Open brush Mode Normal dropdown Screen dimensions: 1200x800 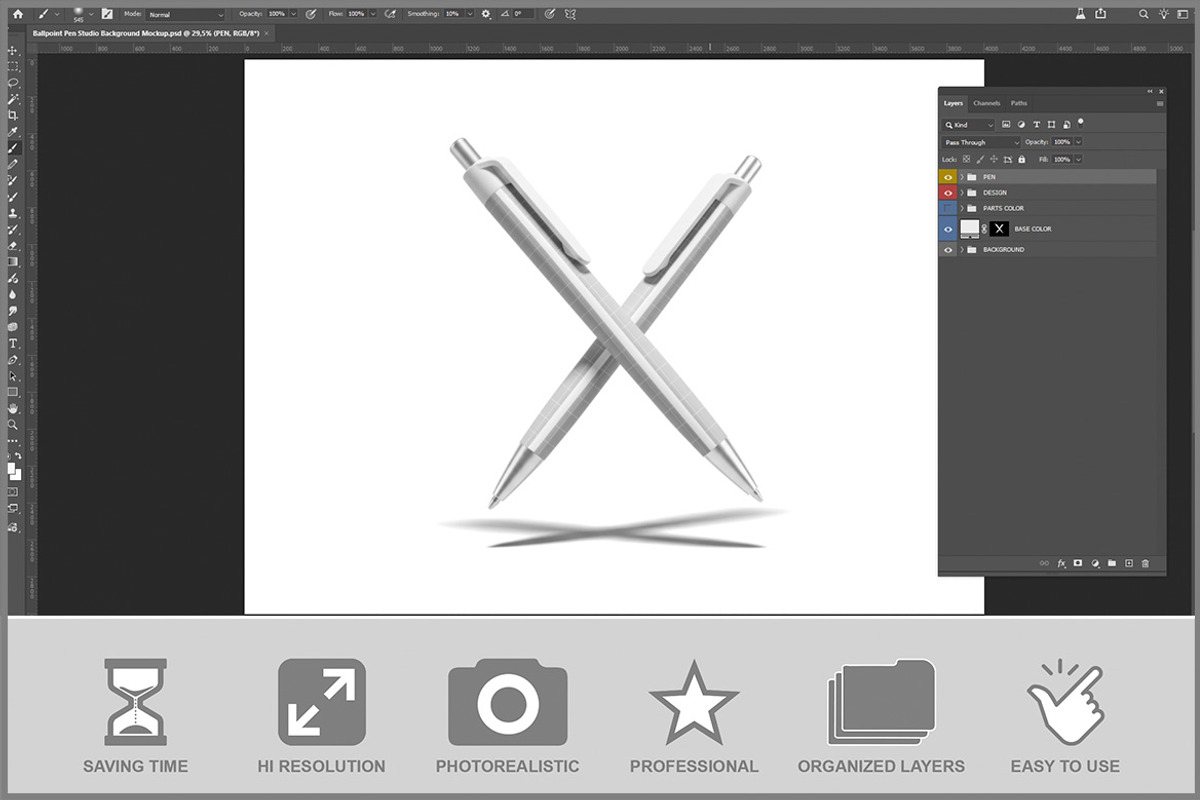[x=186, y=14]
